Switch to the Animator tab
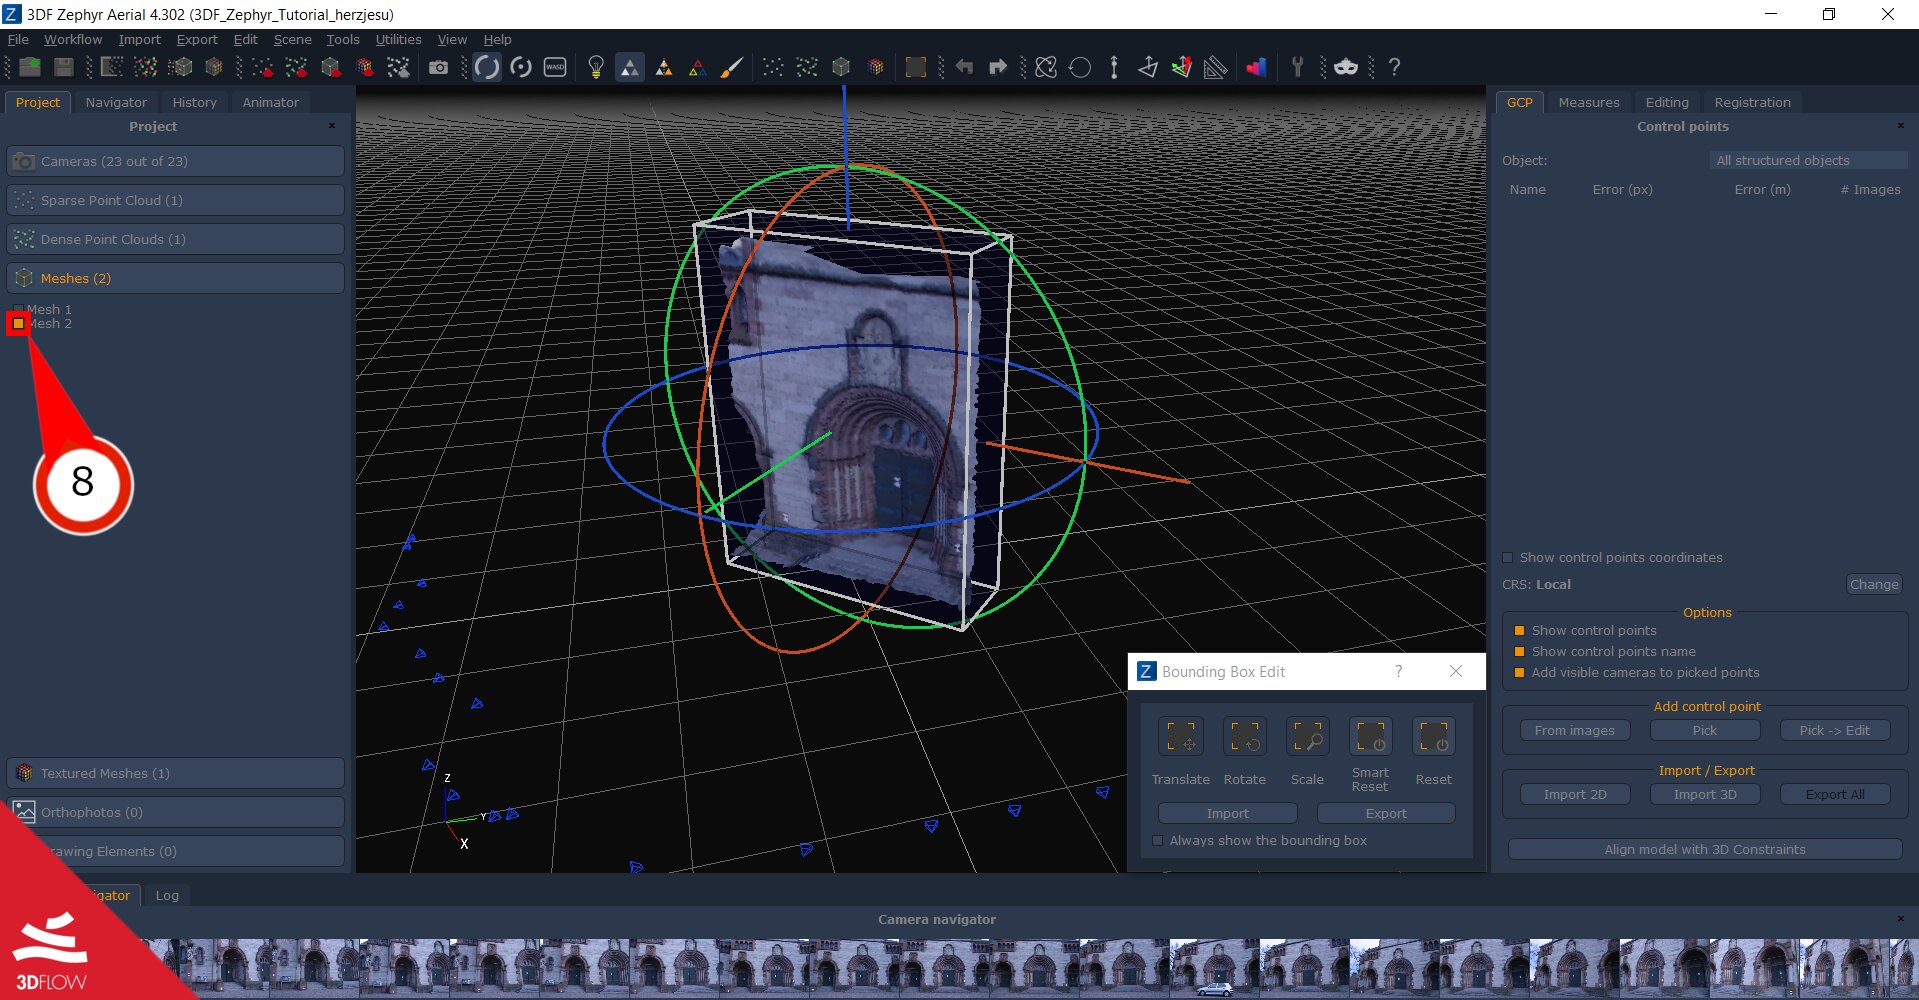This screenshot has width=1919, height=1000. pyautogui.click(x=270, y=102)
